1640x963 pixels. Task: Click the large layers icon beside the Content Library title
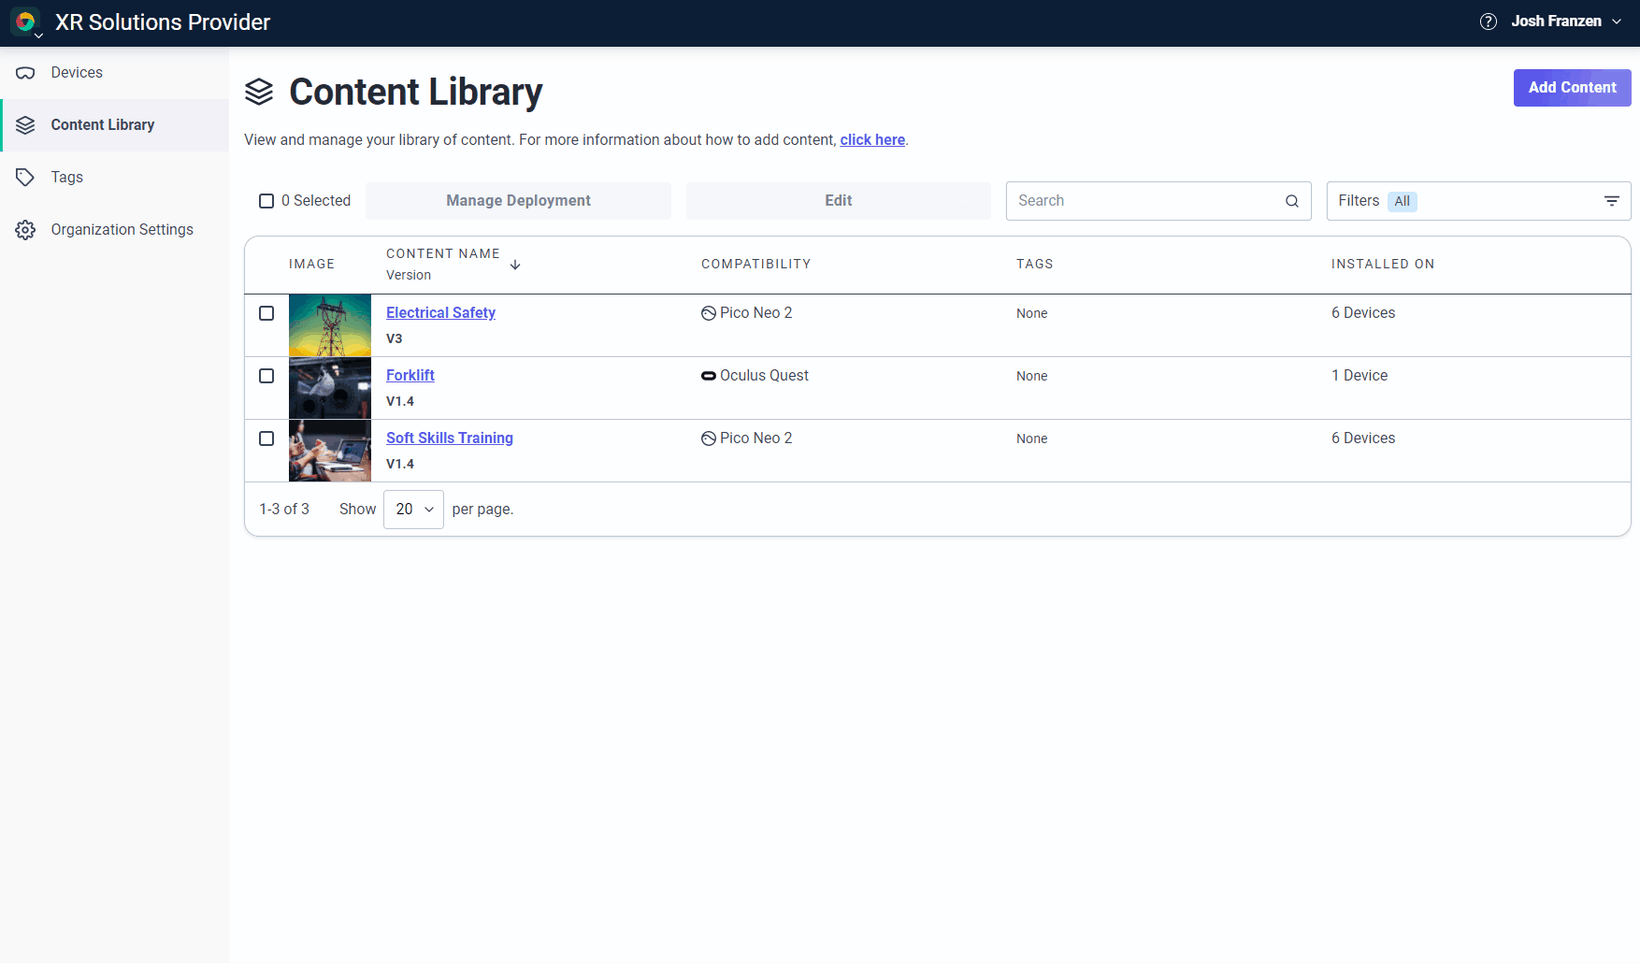coord(259,91)
